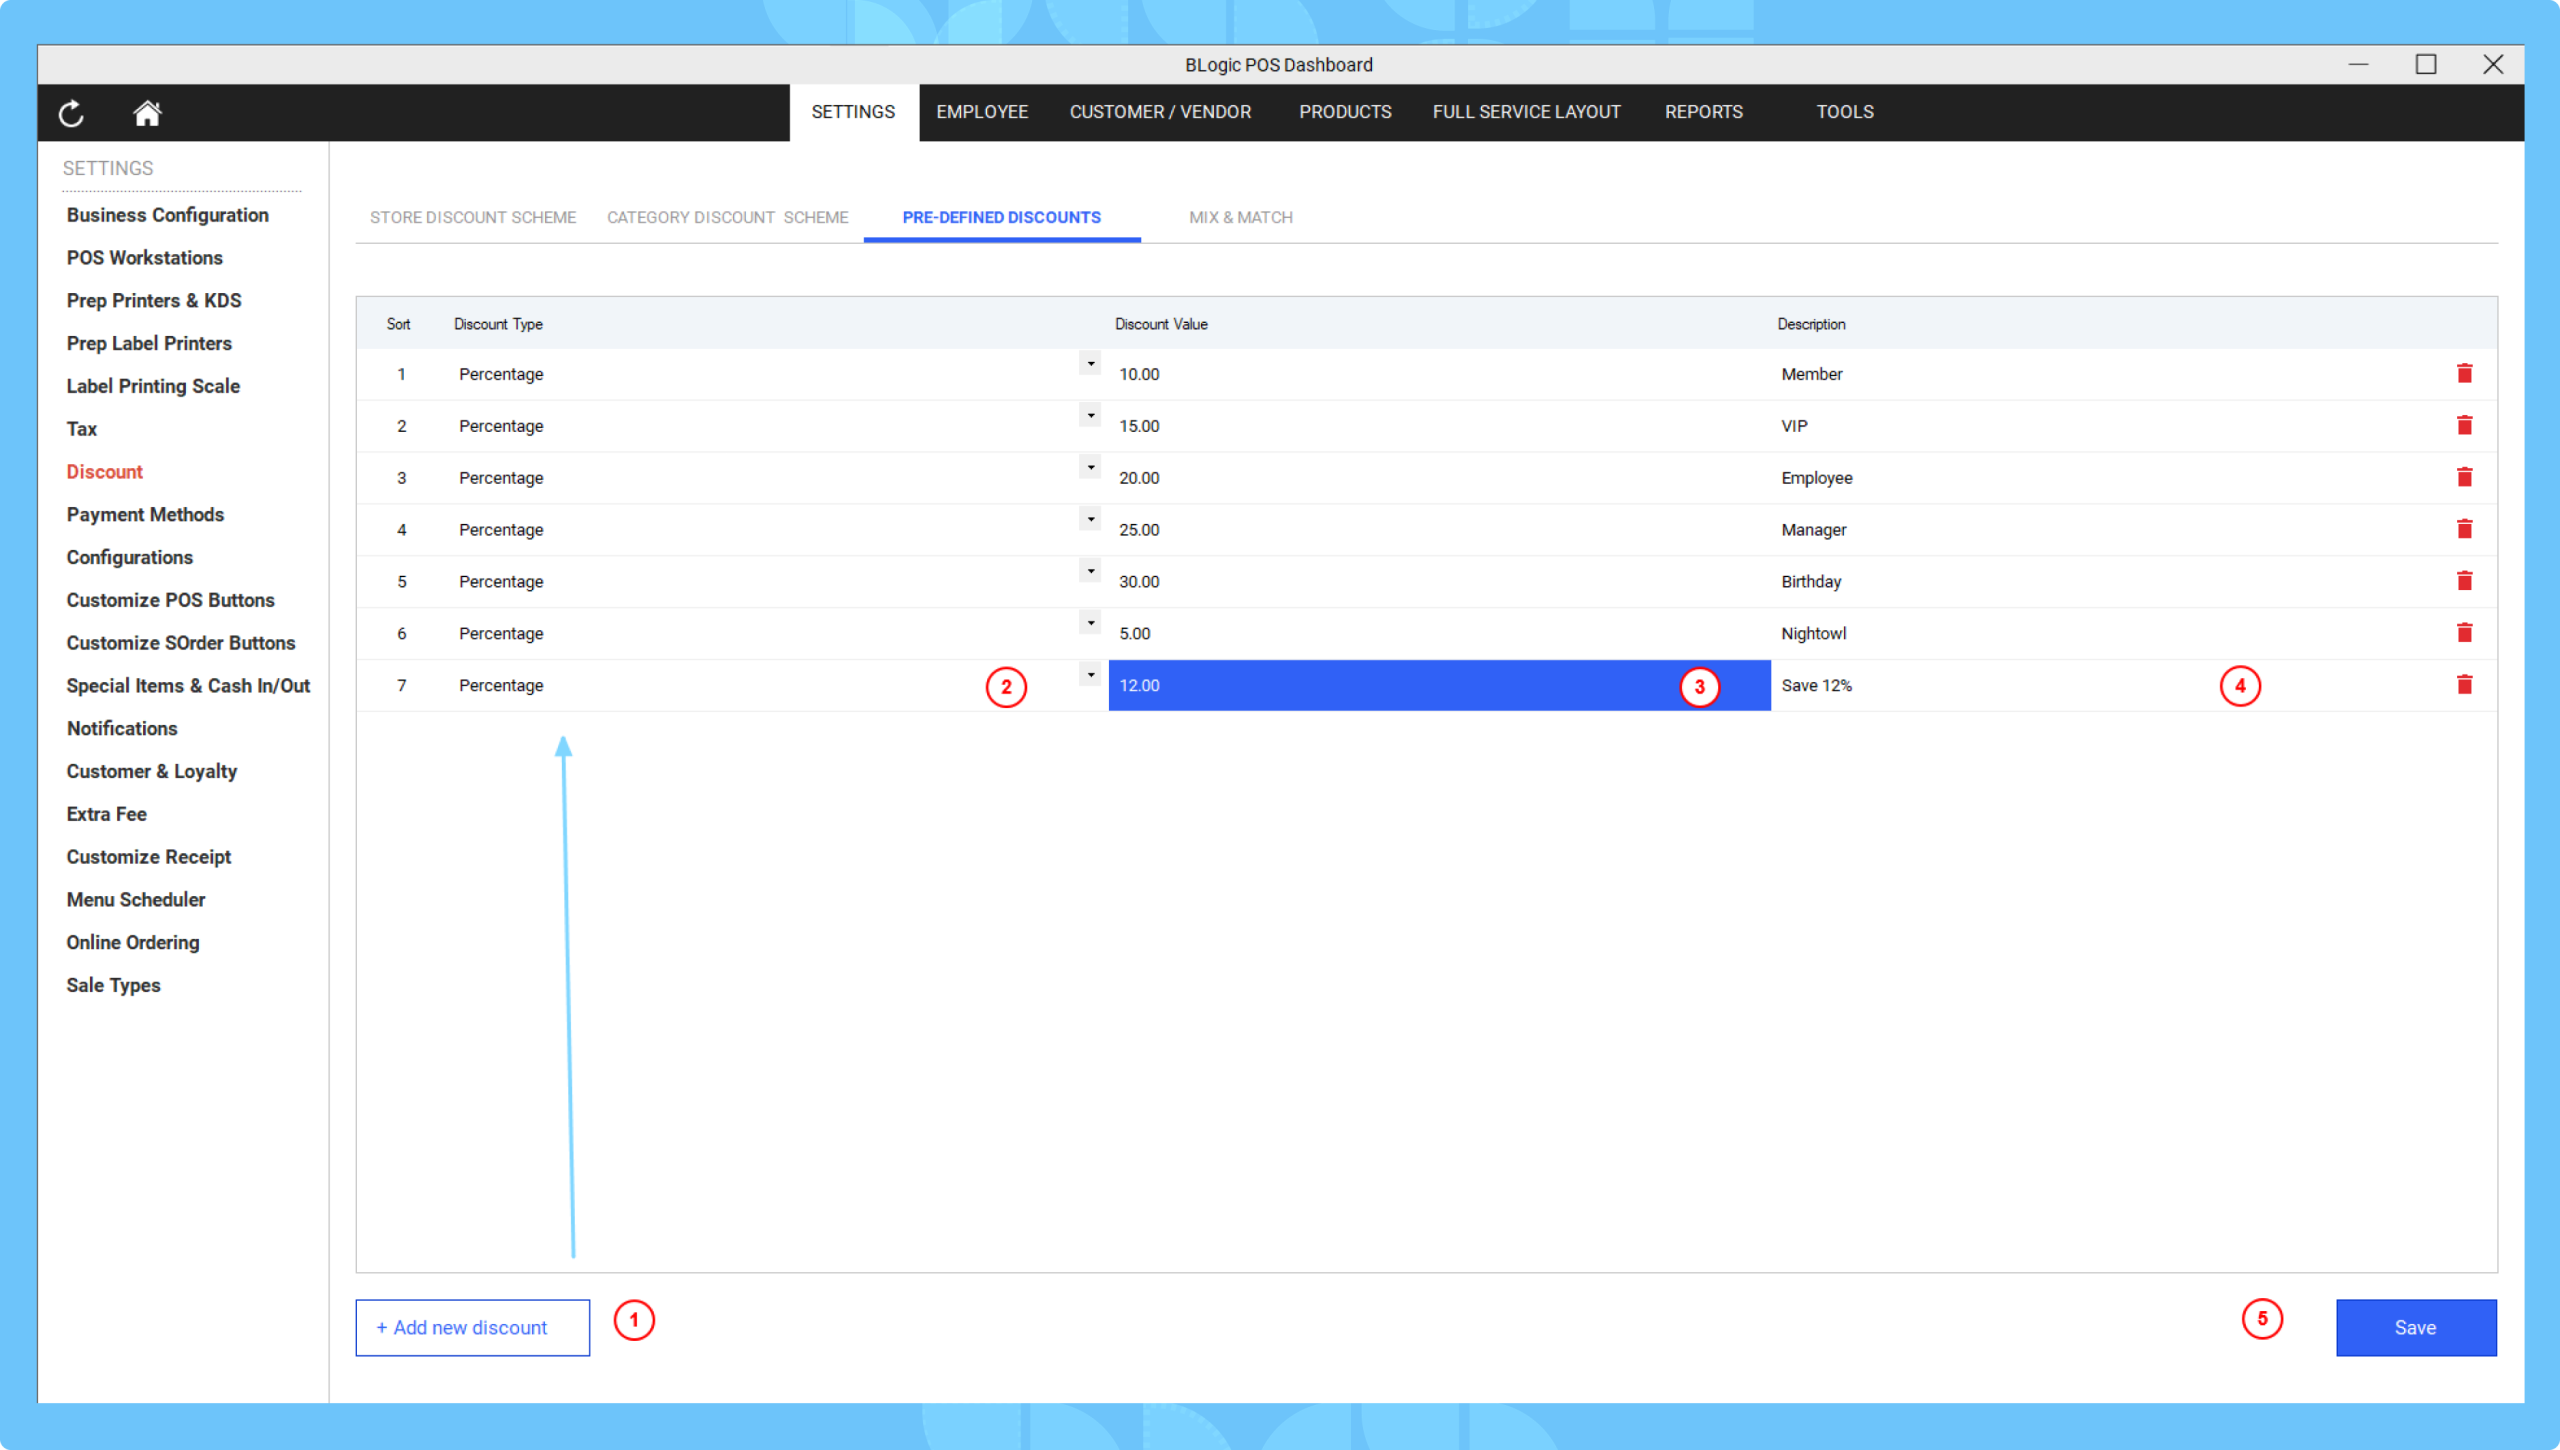Expand the row 6 Discount Type dropdown

click(1090, 624)
